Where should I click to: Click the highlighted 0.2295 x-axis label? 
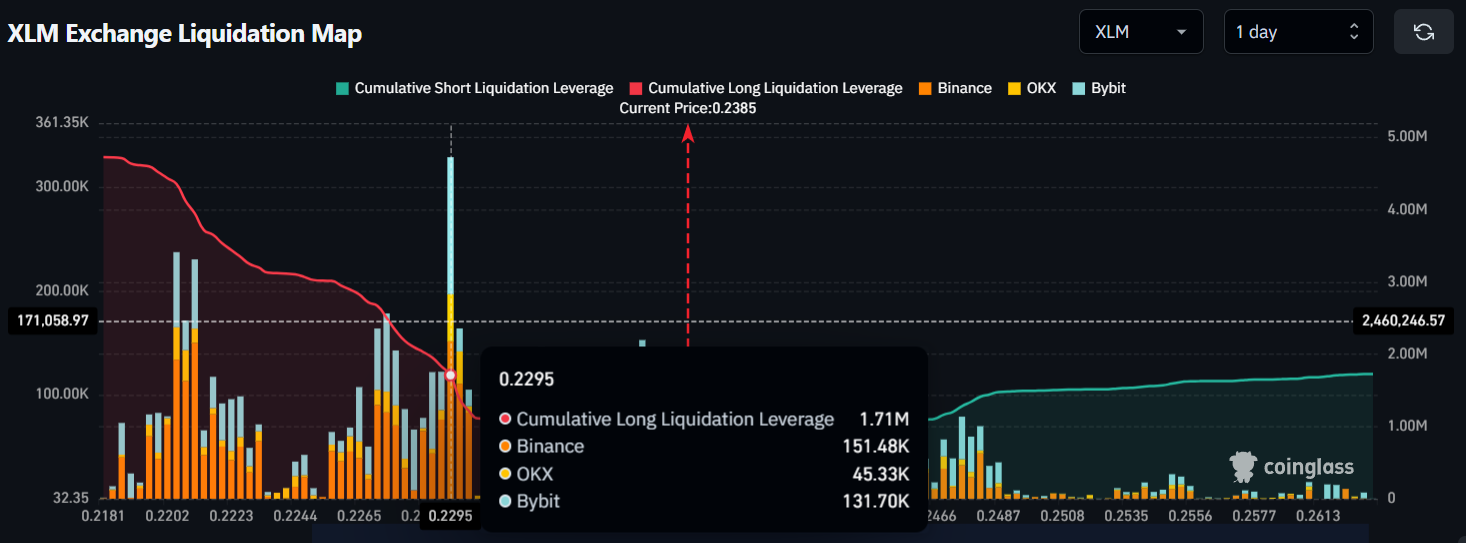tap(449, 516)
